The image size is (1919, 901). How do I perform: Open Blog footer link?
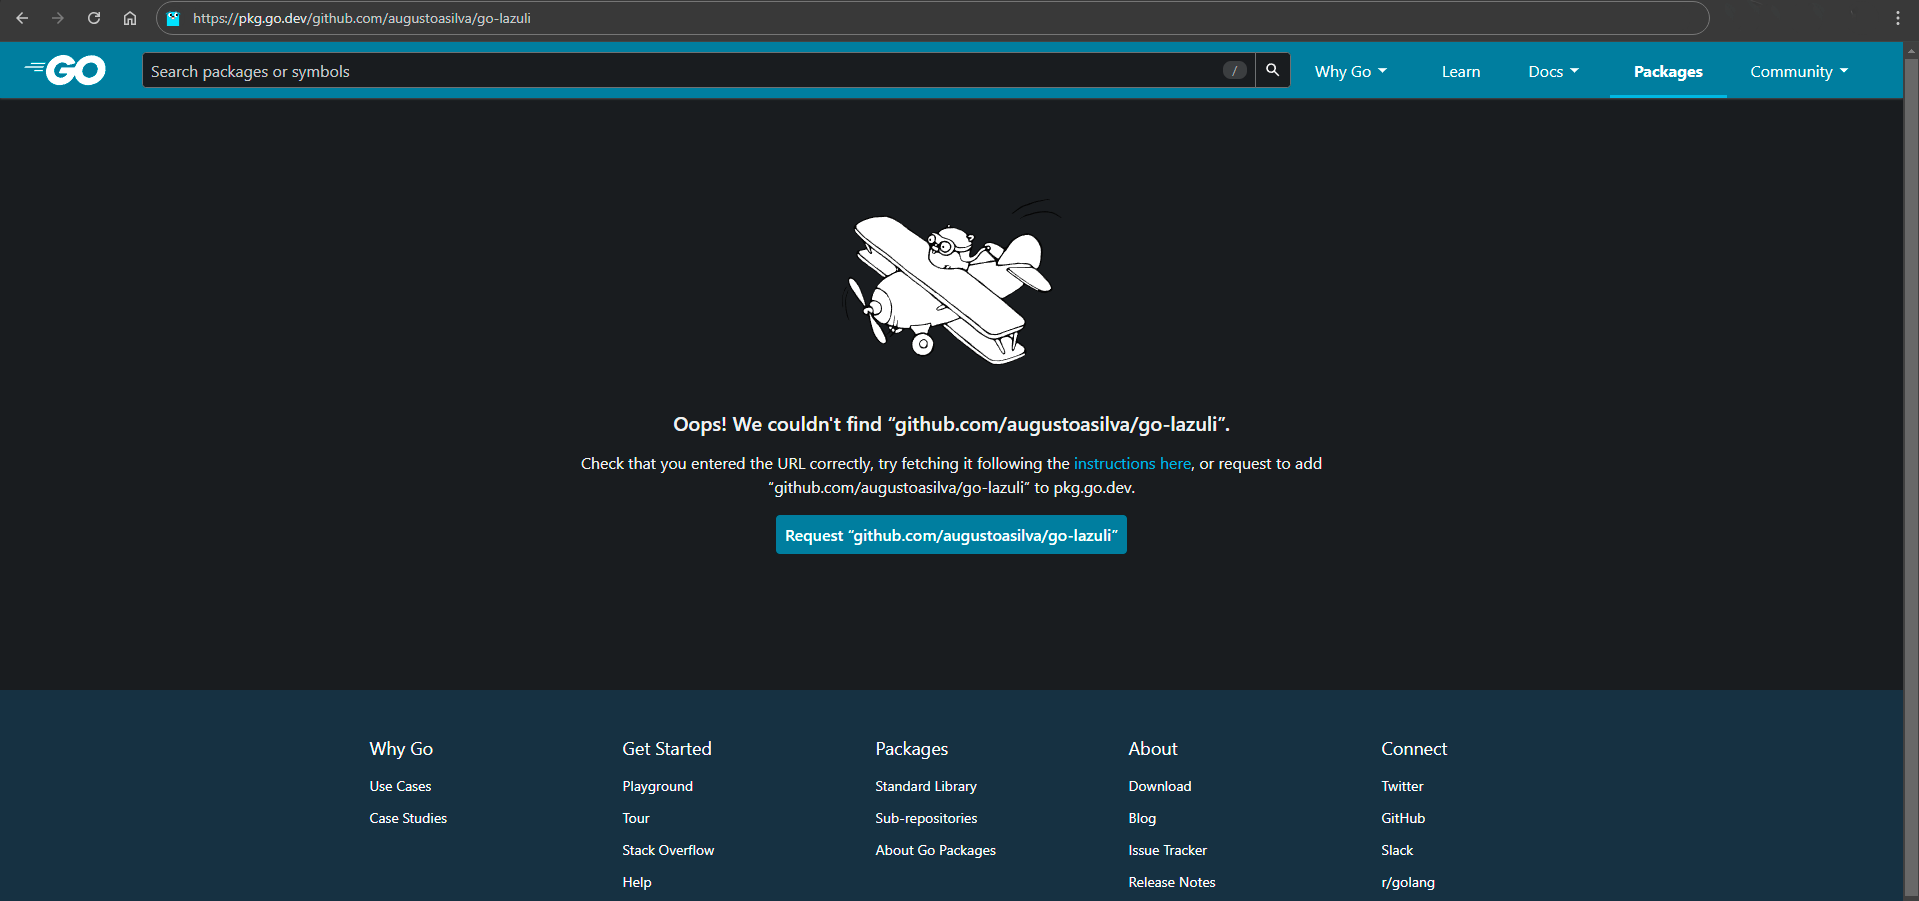pyautogui.click(x=1142, y=818)
